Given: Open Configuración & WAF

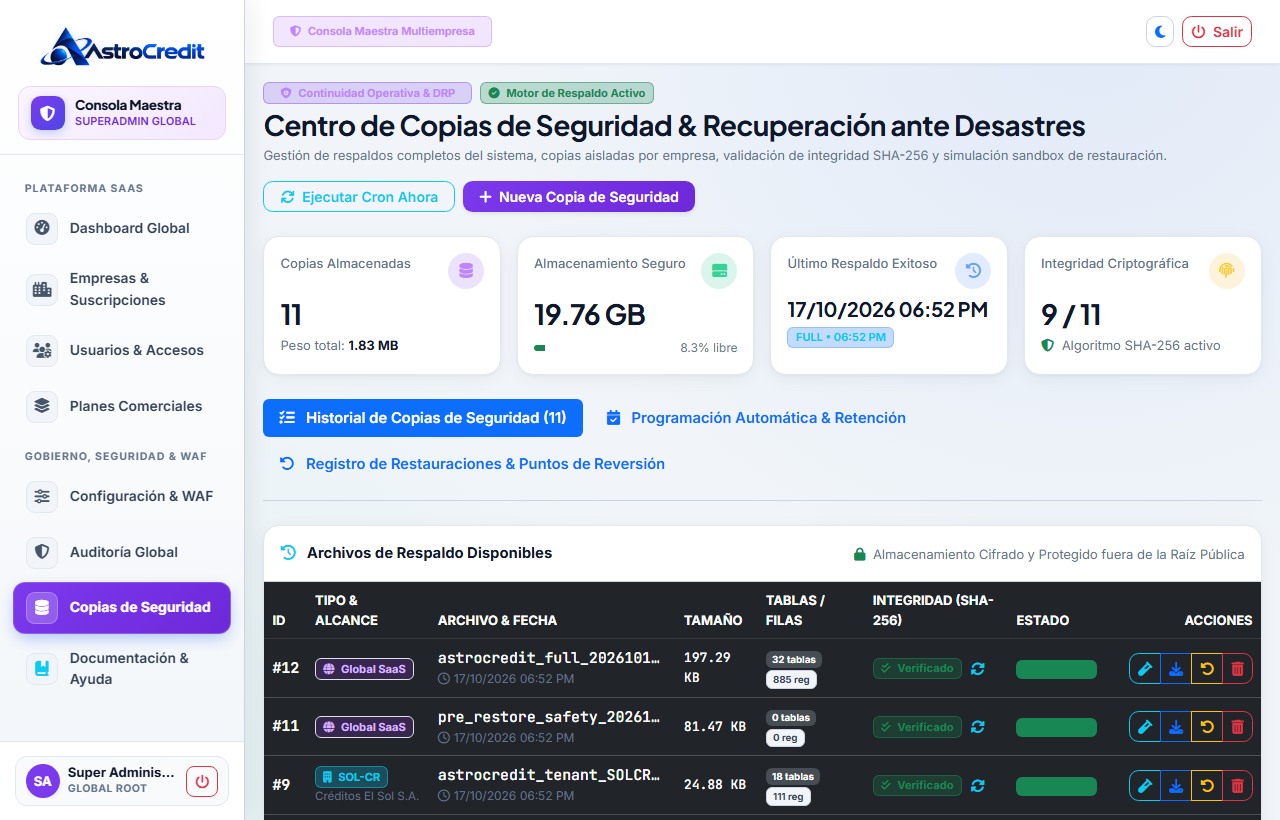Looking at the screenshot, I should 122,496.
